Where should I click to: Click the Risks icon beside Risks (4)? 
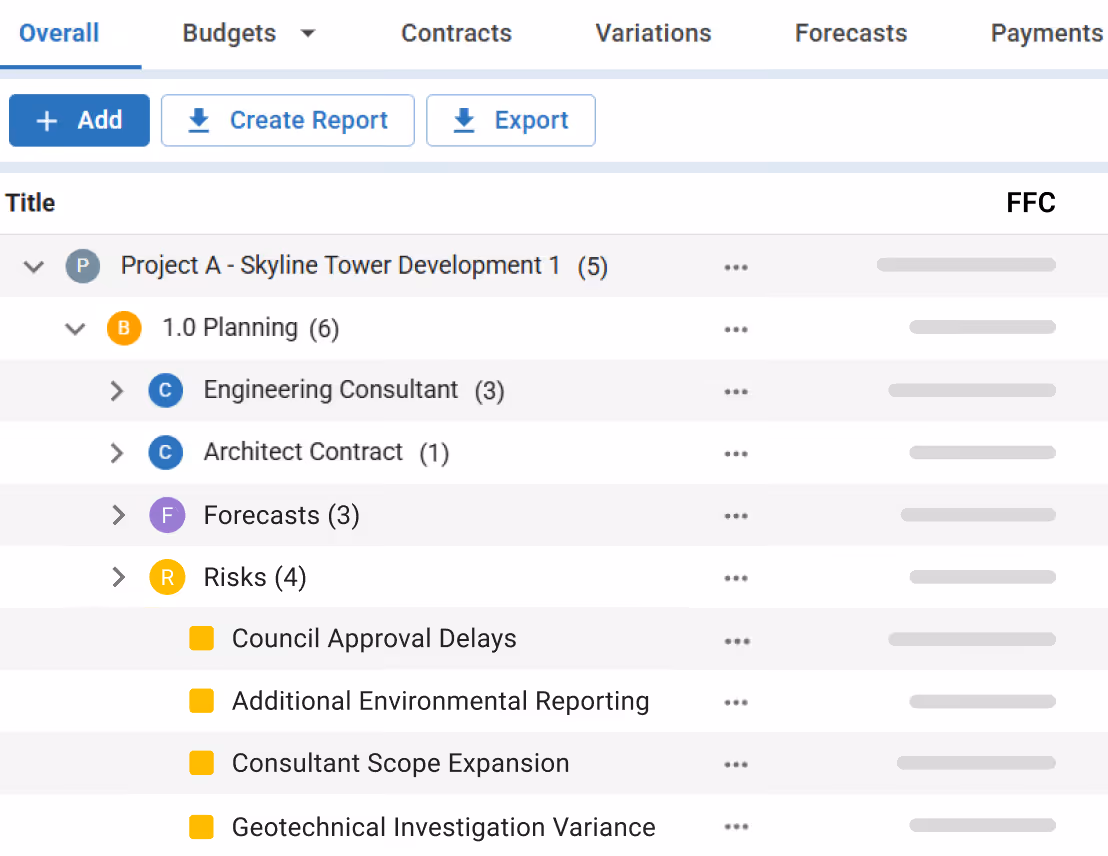tap(166, 577)
